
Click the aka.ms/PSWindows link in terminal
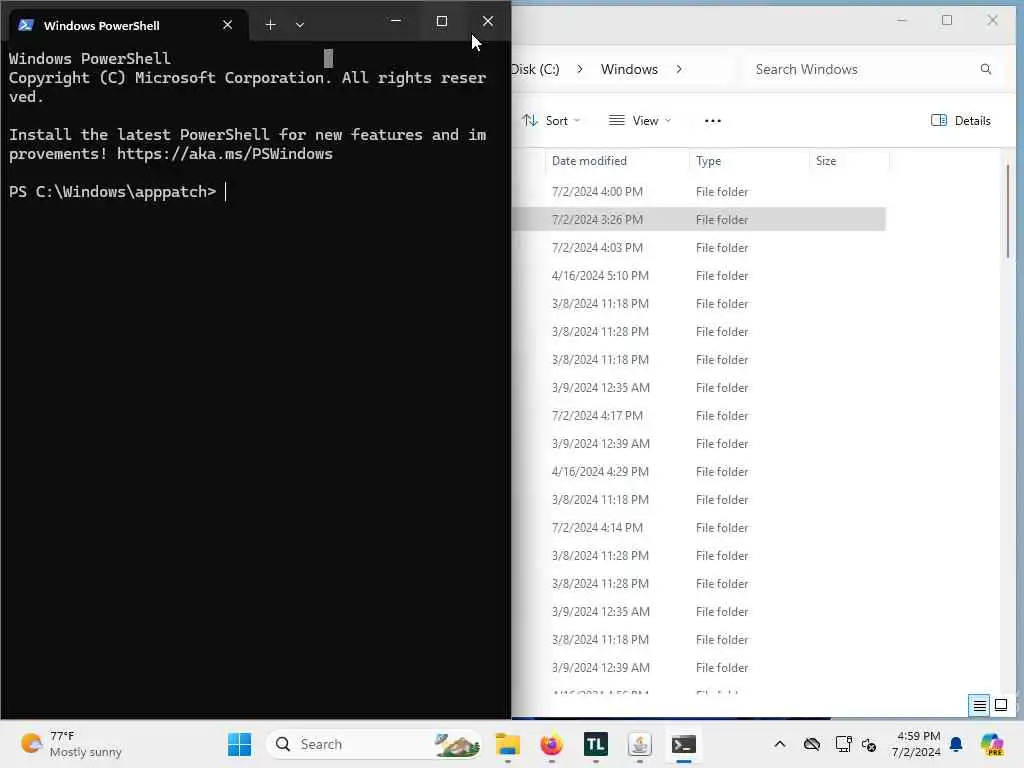(x=225, y=154)
